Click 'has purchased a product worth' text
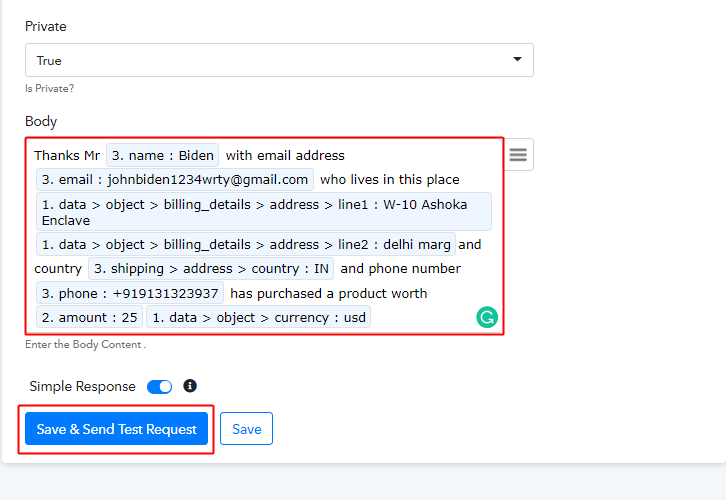The height and width of the screenshot is (500, 726). coord(329,293)
